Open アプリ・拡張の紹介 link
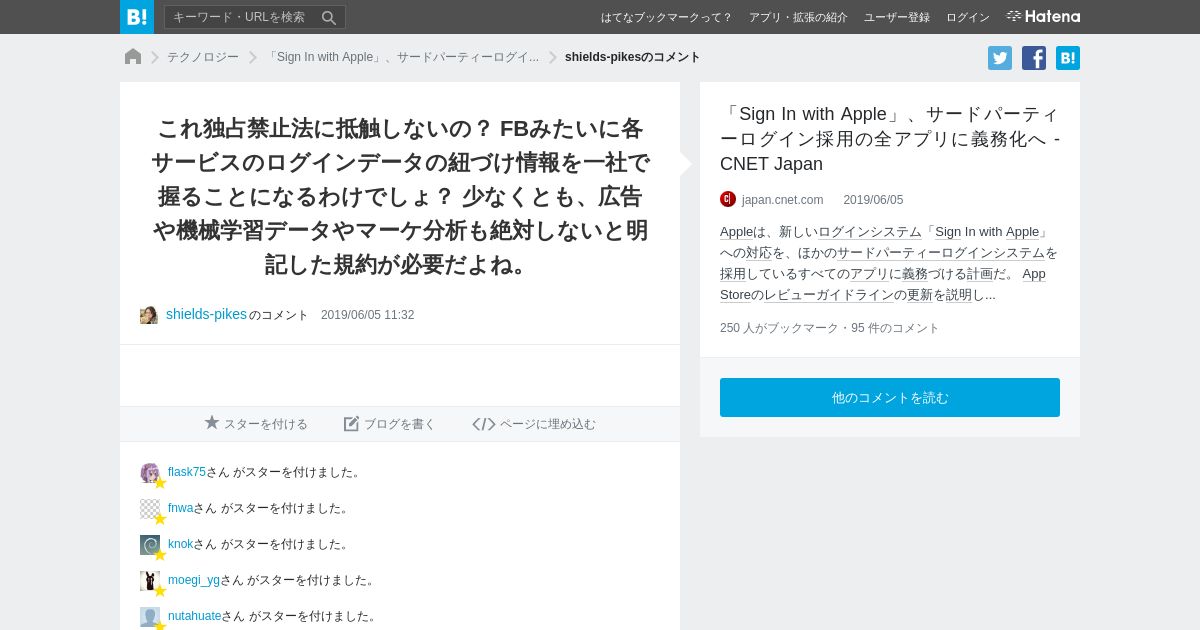 pyautogui.click(x=798, y=17)
